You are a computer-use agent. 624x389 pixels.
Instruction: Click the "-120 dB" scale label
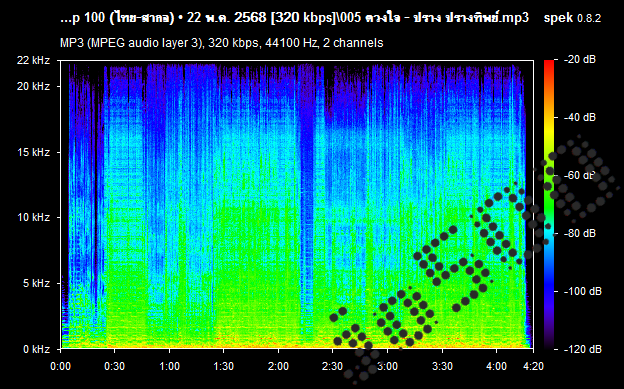(583, 349)
